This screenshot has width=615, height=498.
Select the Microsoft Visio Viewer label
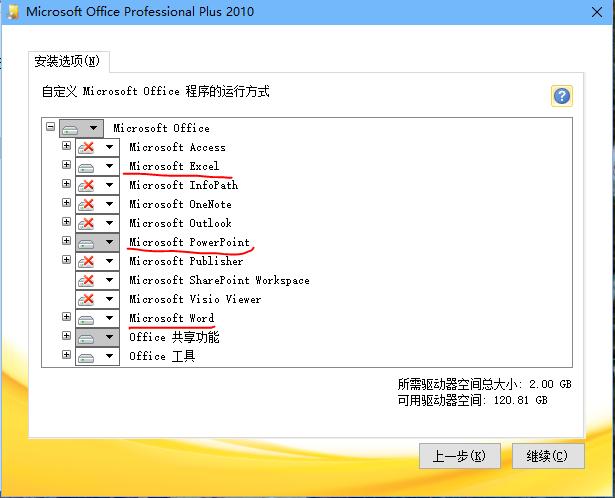(195, 299)
